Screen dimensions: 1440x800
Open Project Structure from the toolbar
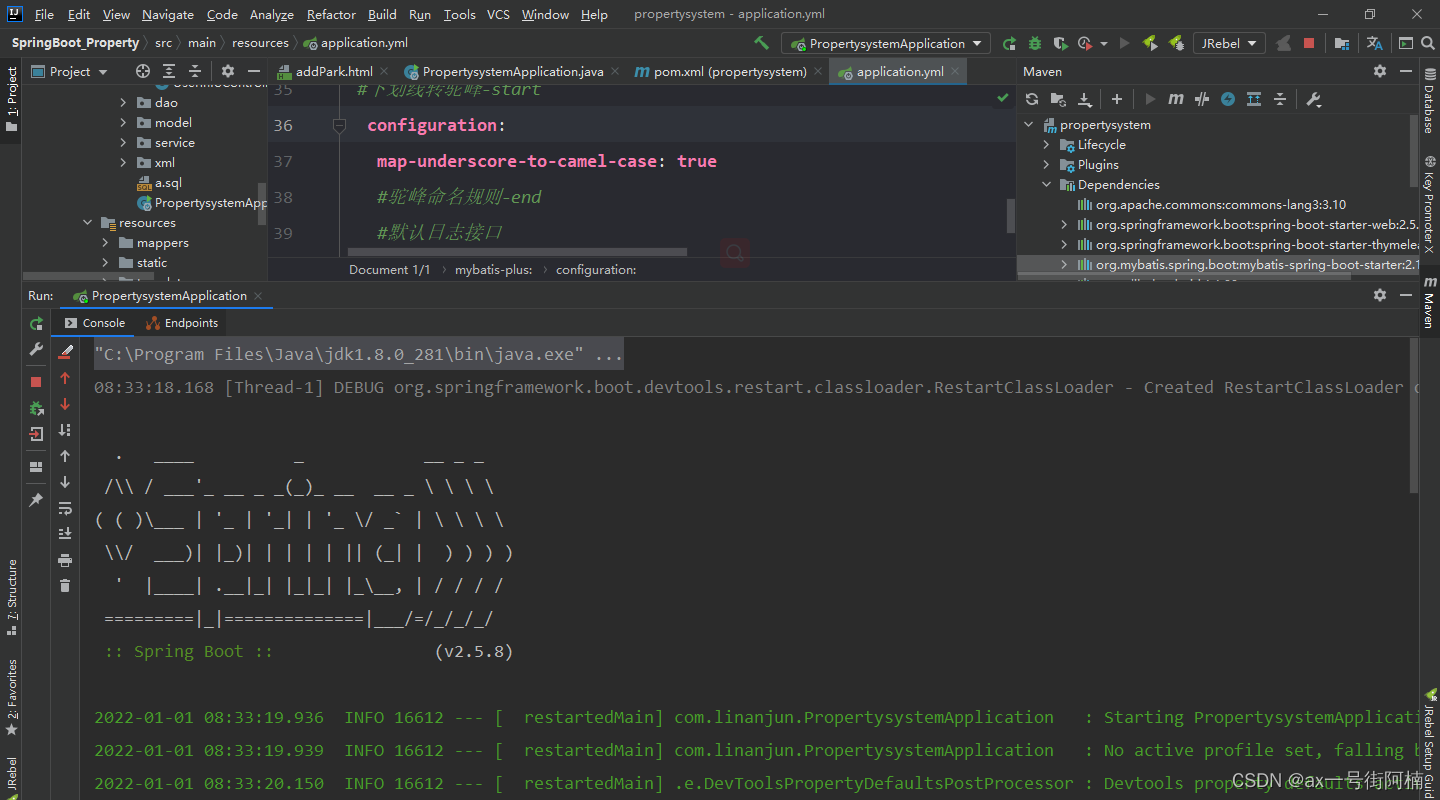coord(1342,43)
